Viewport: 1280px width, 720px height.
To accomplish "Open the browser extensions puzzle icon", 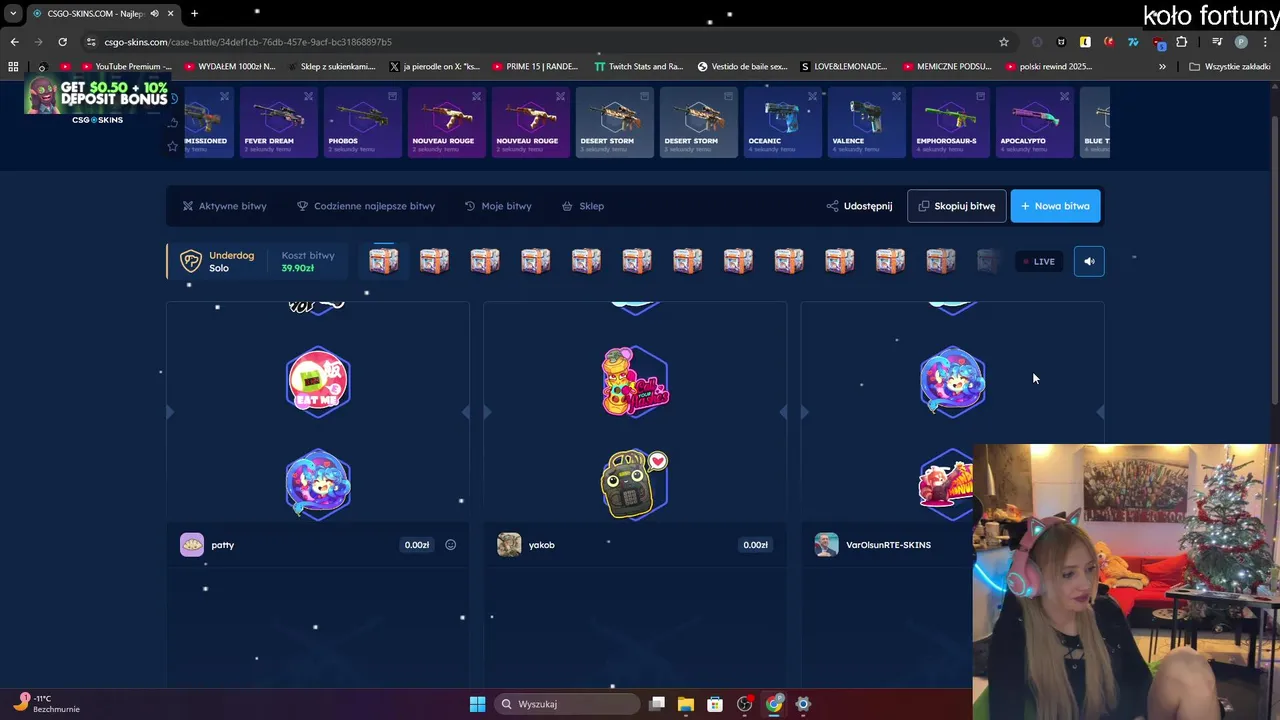I will 1181,42.
